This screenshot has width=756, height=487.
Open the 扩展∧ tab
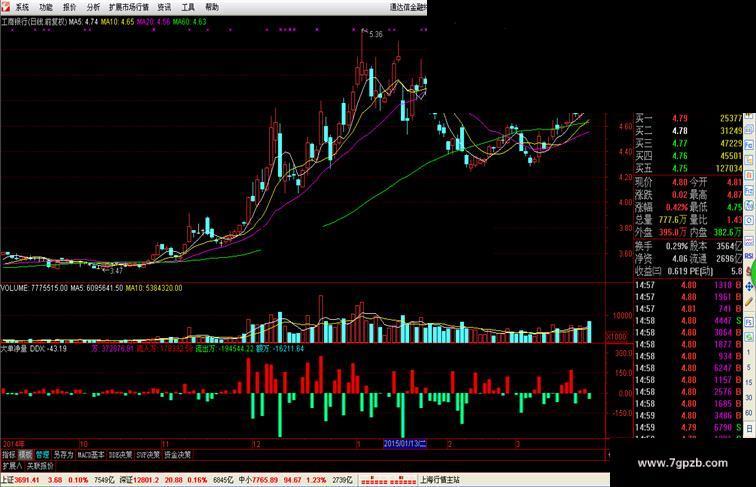coord(12,466)
